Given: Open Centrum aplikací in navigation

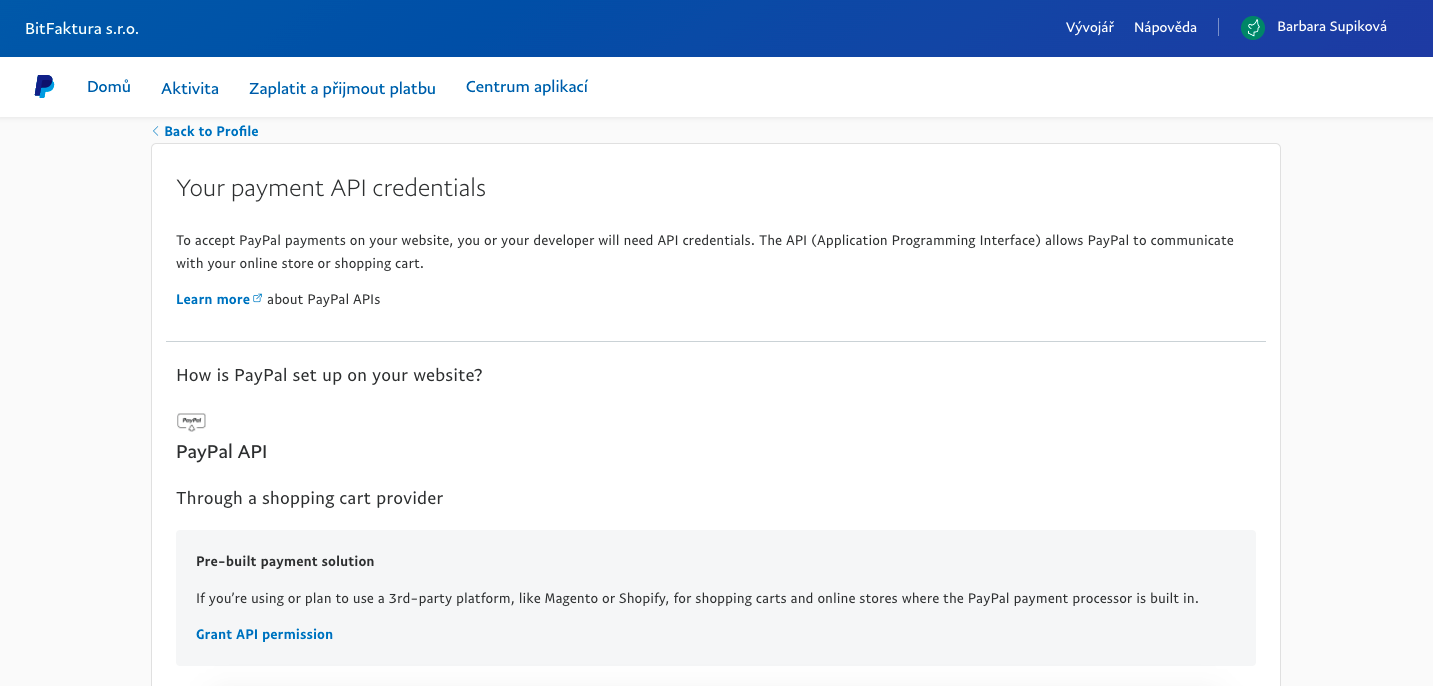Looking at the screenshot, I should 527,87.
